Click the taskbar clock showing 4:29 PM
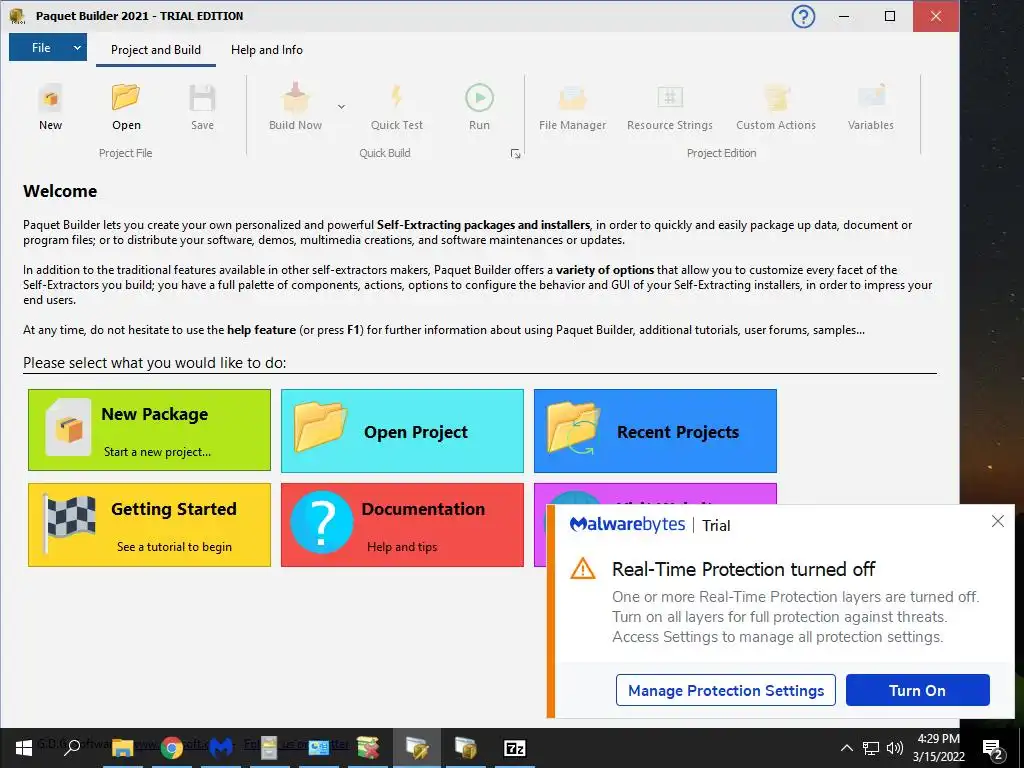Viewport: 1024px width, 768px height. [938, 748]
